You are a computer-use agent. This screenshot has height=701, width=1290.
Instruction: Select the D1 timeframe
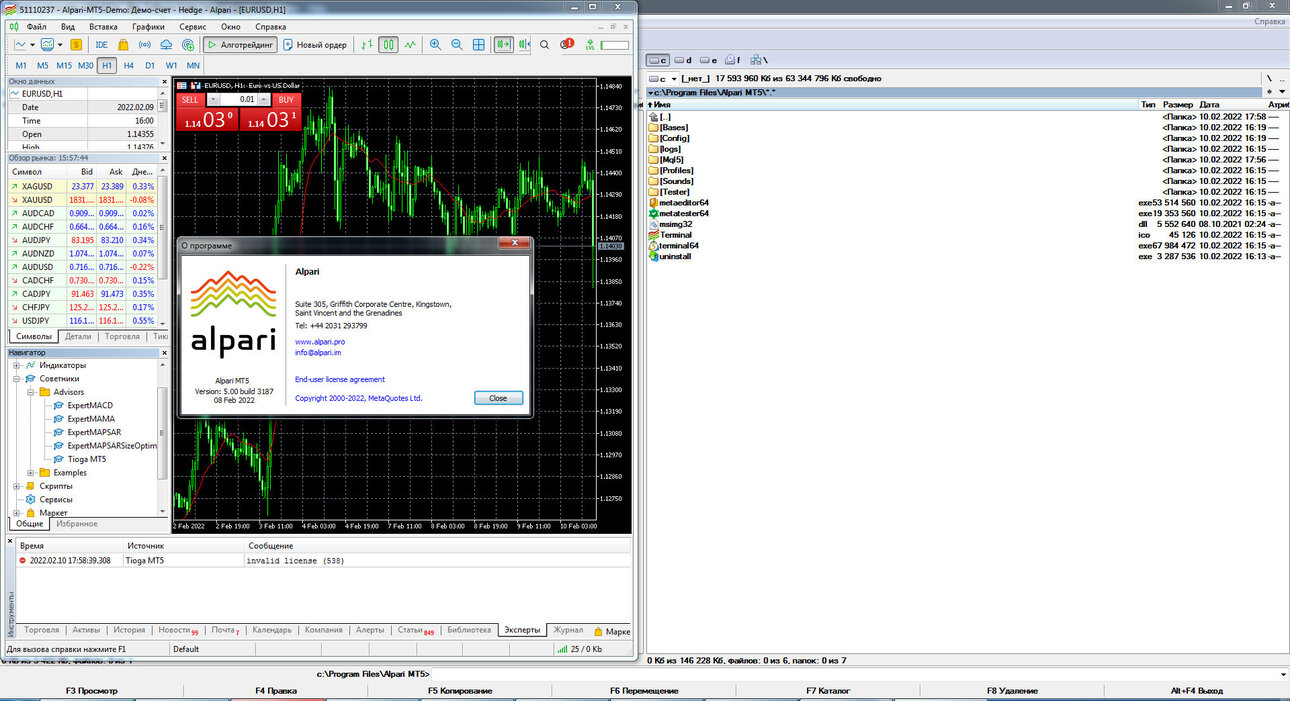[x=150, y=66]
